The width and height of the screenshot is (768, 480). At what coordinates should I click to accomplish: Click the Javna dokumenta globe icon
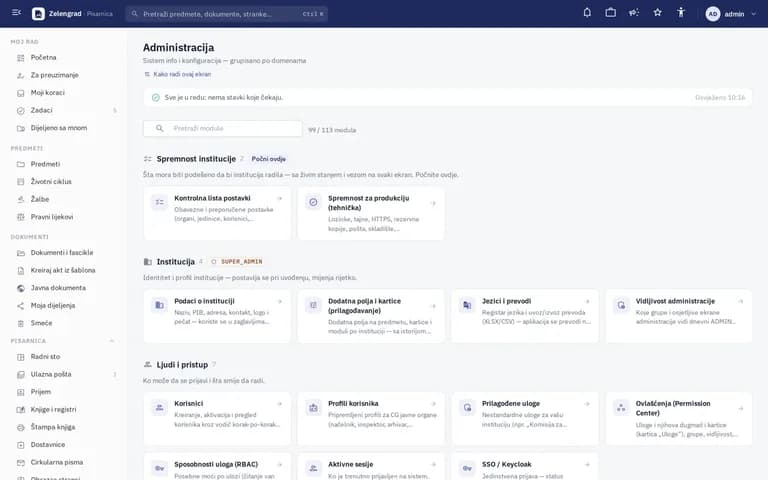(x=21, y=288)
